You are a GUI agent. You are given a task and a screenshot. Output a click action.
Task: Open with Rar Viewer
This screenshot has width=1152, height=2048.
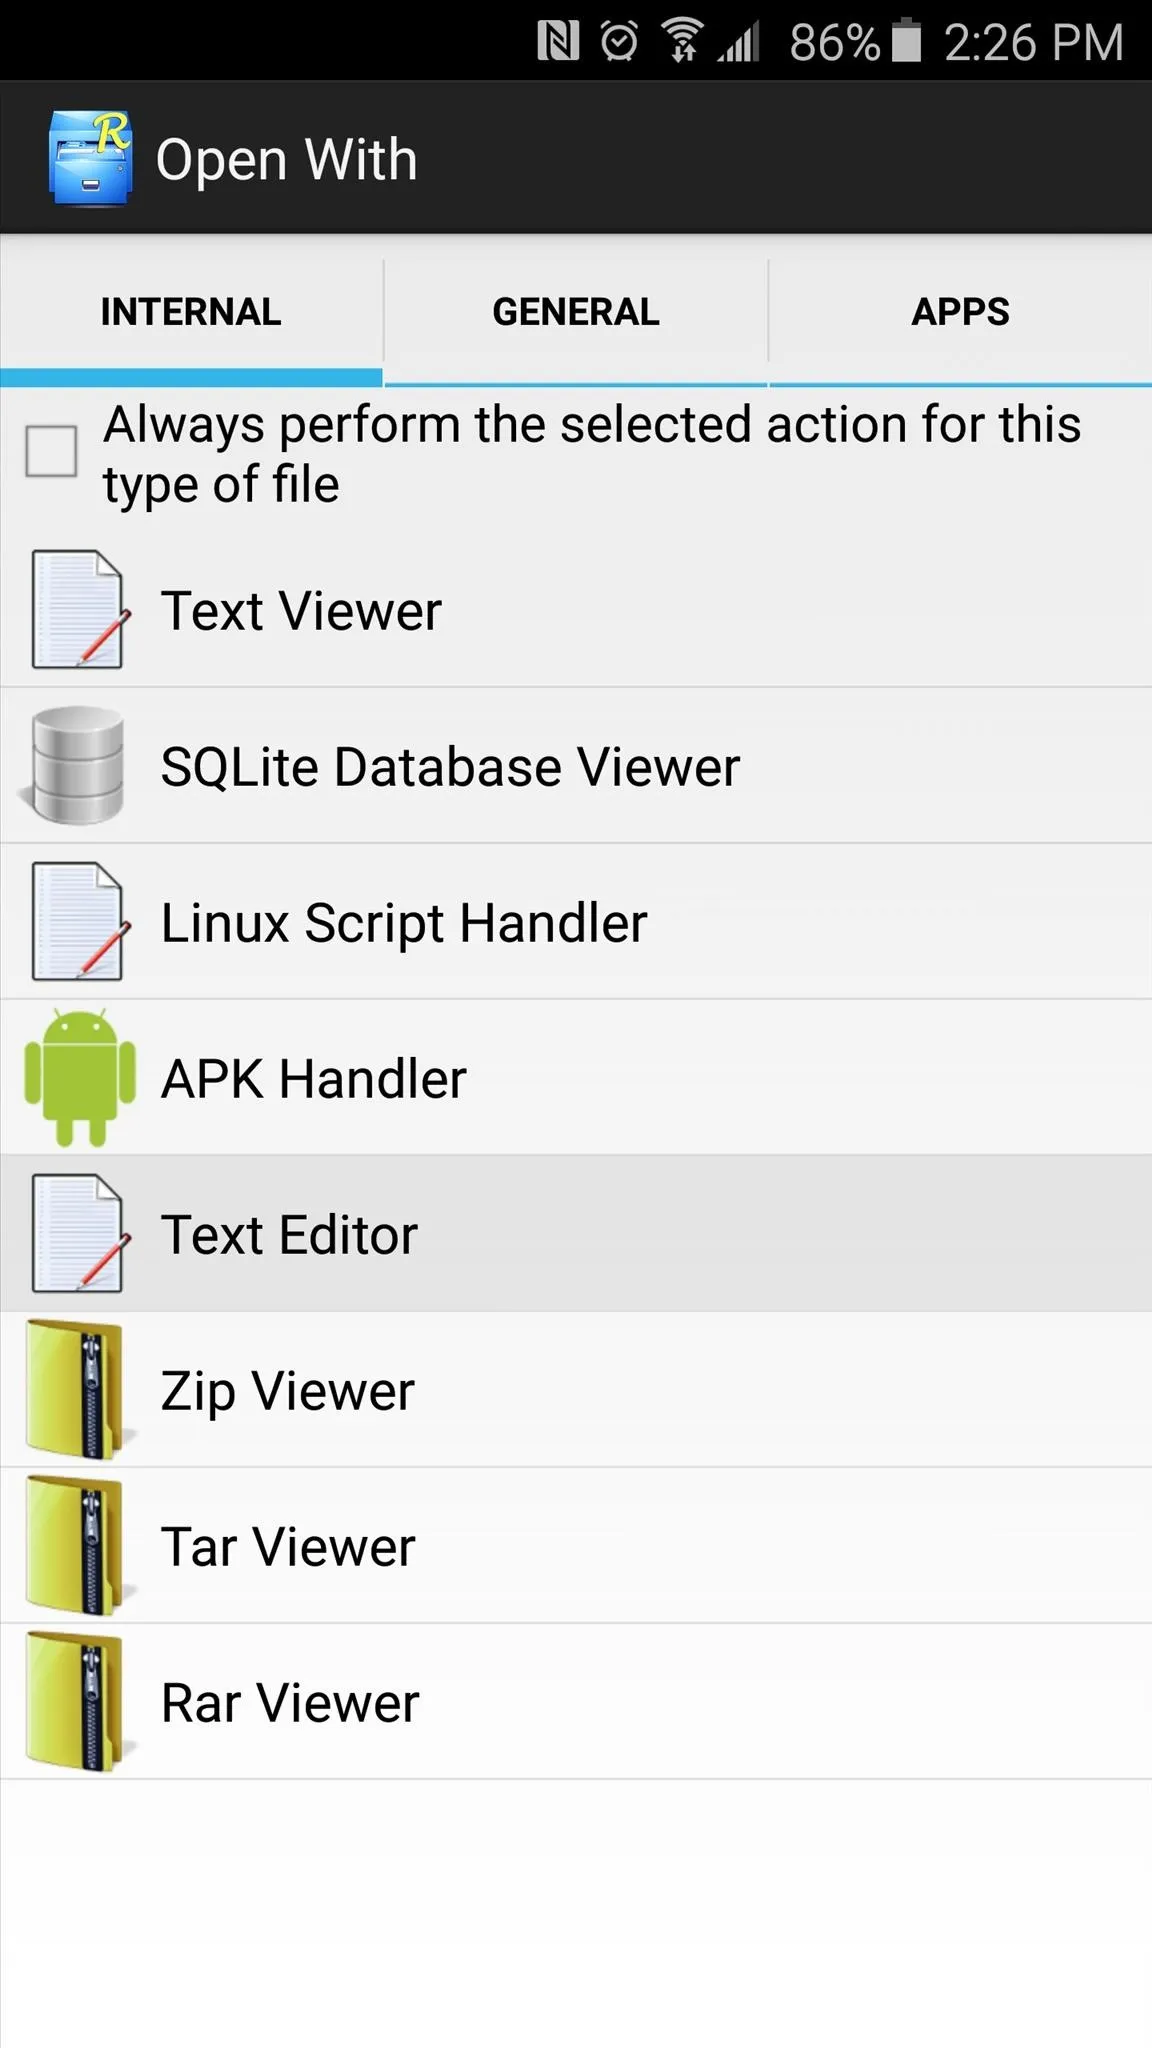click(x=576, y=1702)
